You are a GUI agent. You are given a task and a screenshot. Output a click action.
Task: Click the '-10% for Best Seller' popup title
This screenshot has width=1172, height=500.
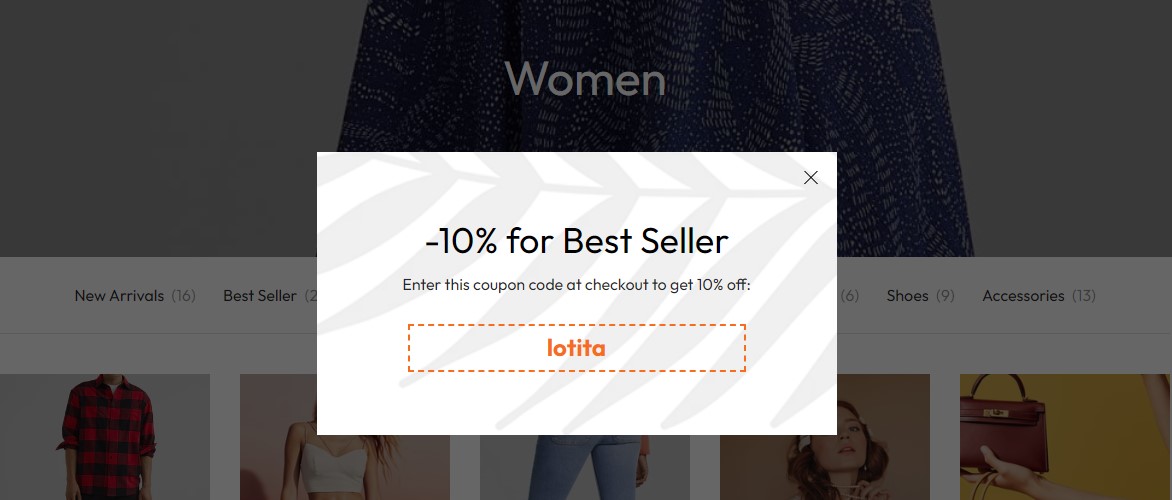576,241
